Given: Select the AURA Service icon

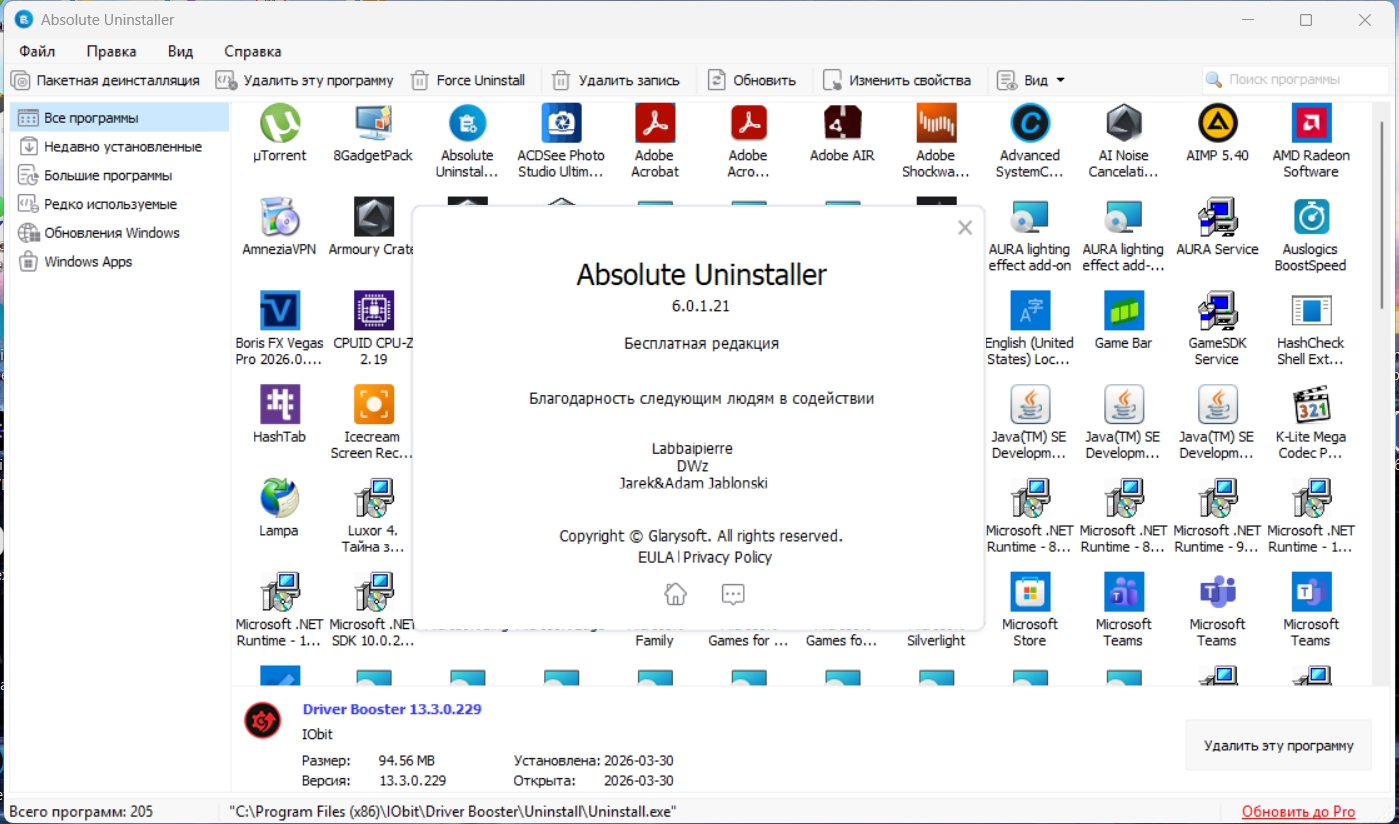Looking at the screenshot, I should pos(1217,217).
